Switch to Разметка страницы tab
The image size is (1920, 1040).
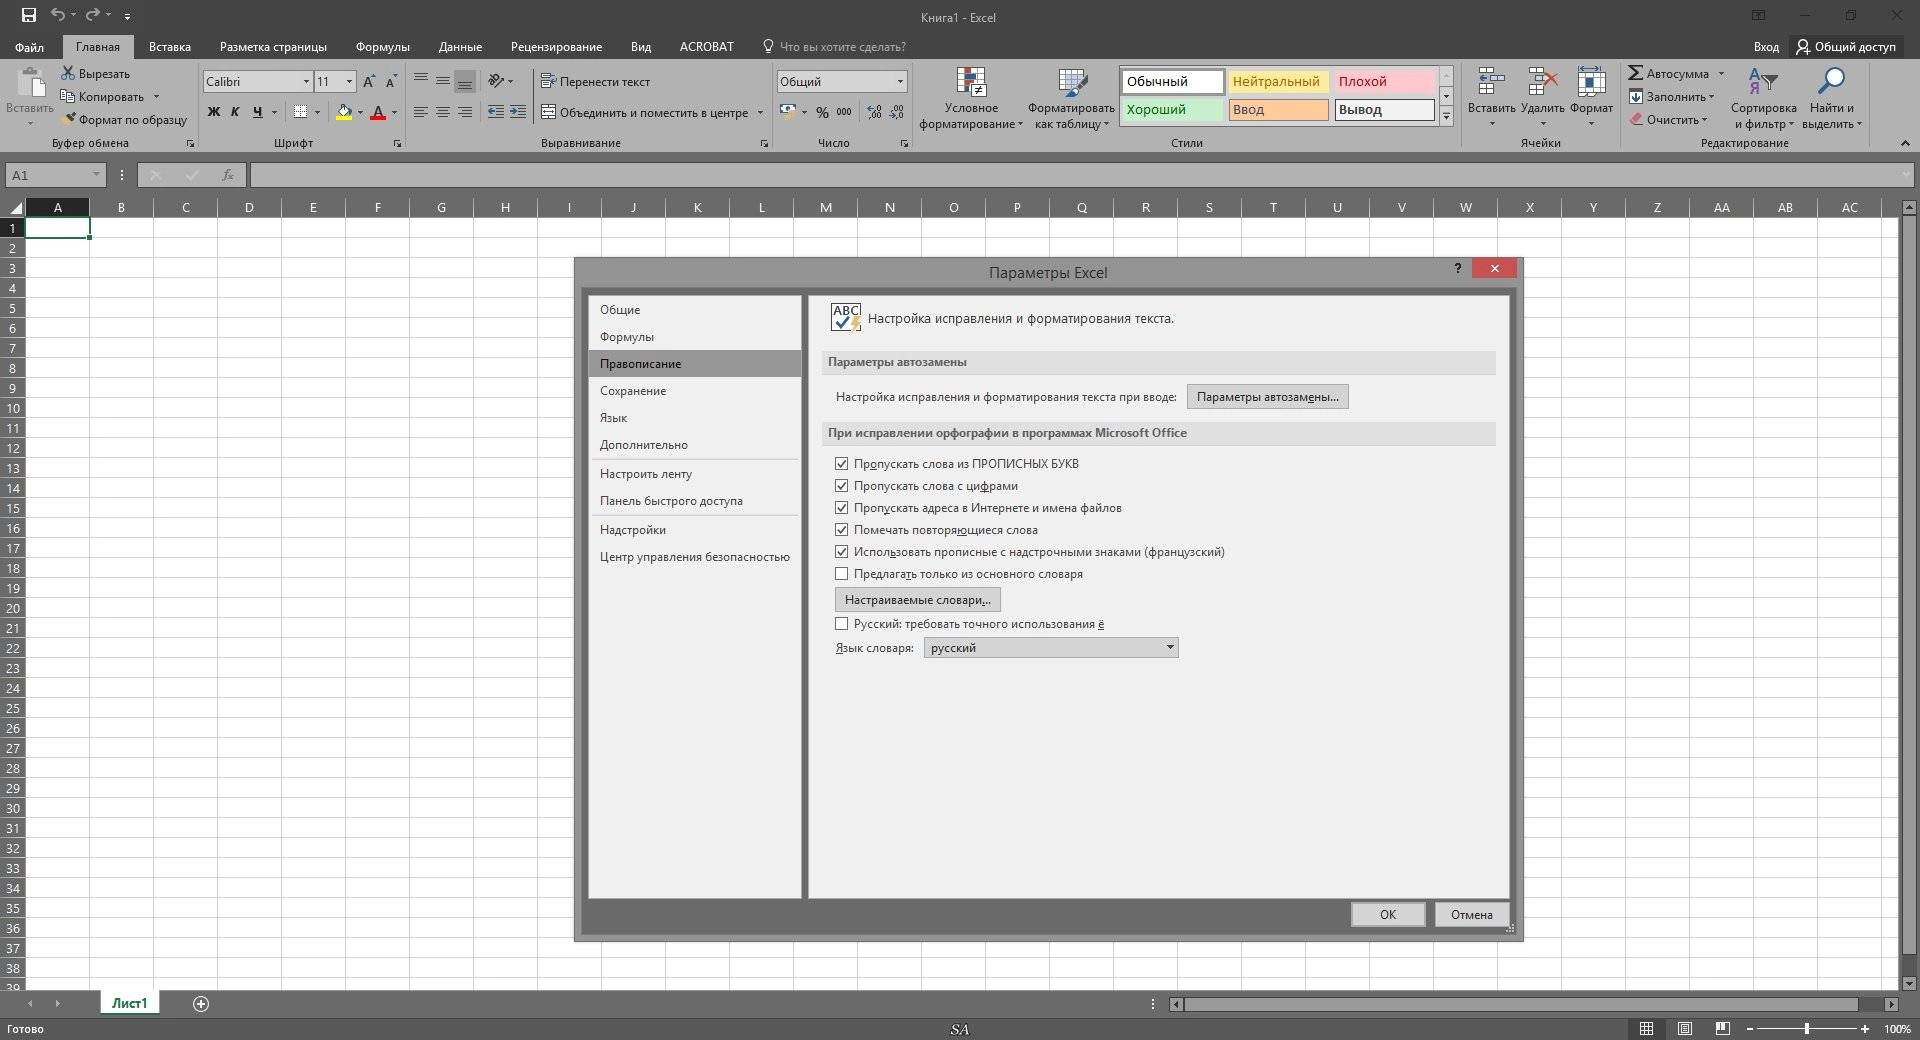click(273, 47)
